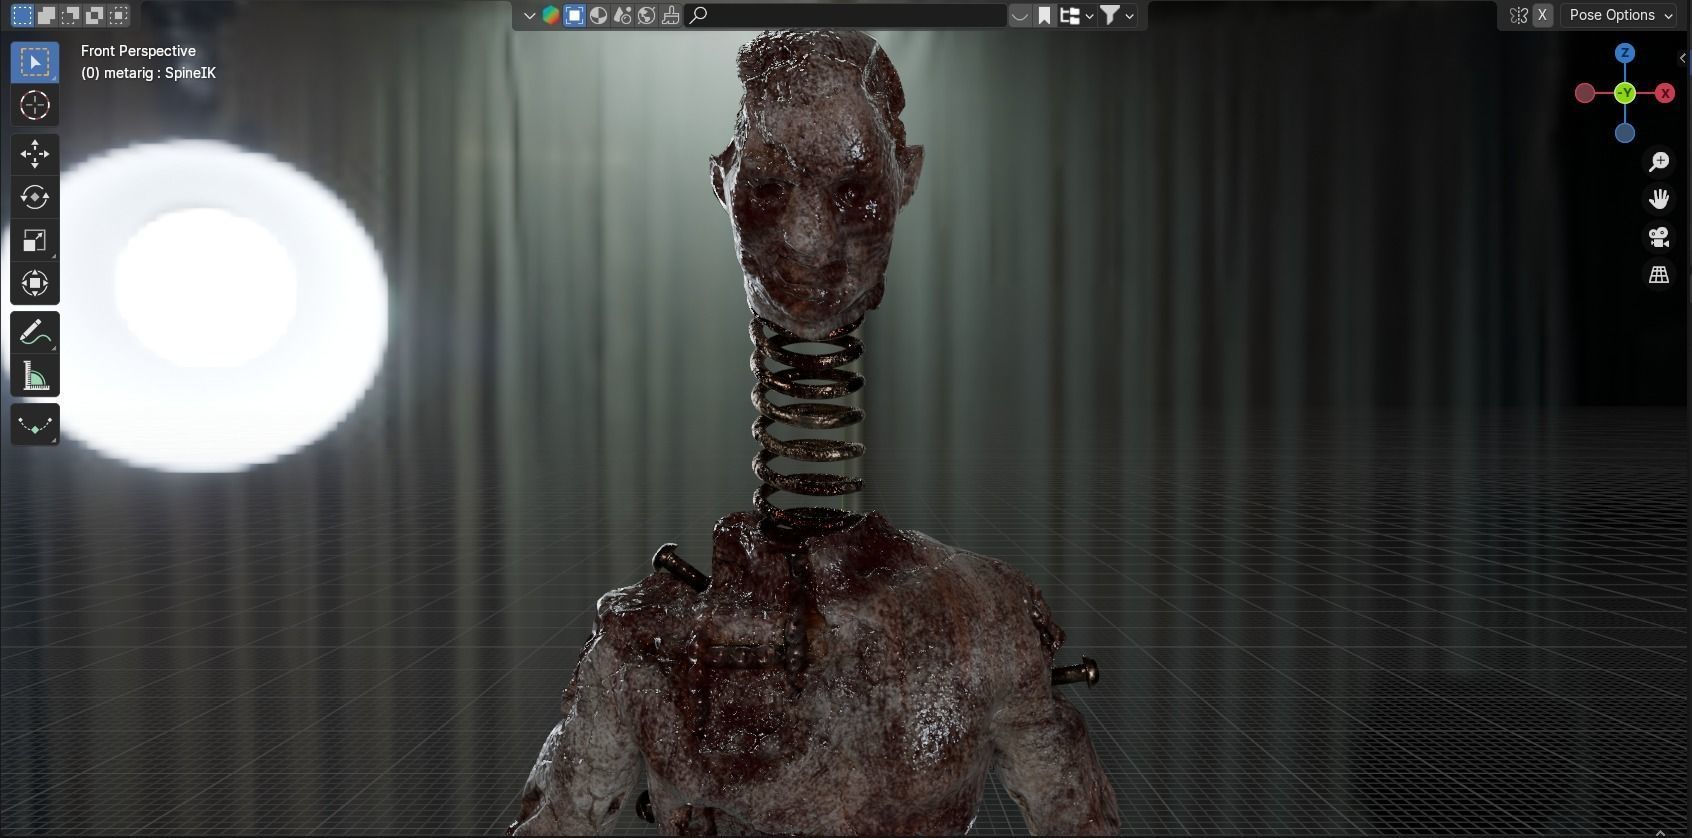Image resolution: width=1692 pixels, height=838 pixels.
Task: Click the hierarchy tree icon
Action: point(1070,15)
